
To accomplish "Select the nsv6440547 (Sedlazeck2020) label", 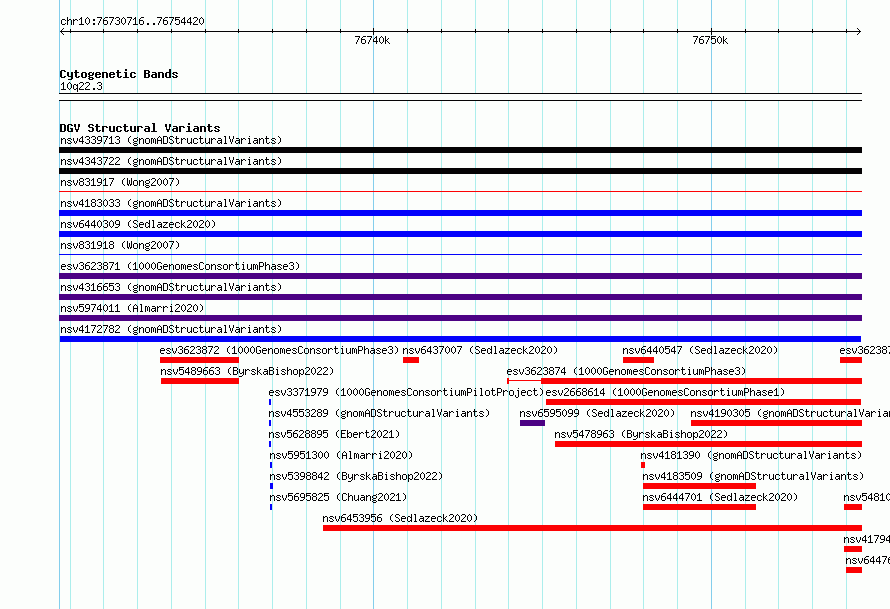I will point(700,350).
